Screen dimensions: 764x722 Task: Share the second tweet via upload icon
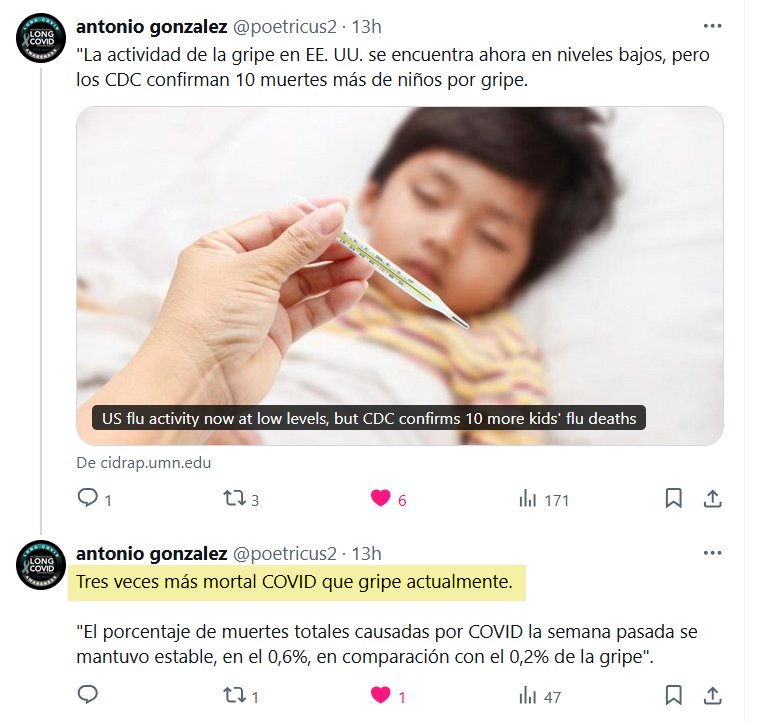[x=712, y=695]
